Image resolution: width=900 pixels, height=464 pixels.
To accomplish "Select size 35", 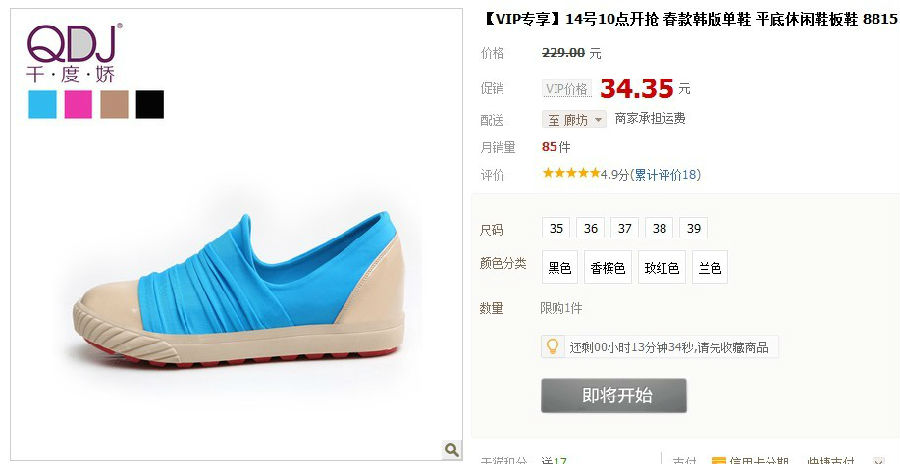I will pyautogui.click(x=556, y=228).
